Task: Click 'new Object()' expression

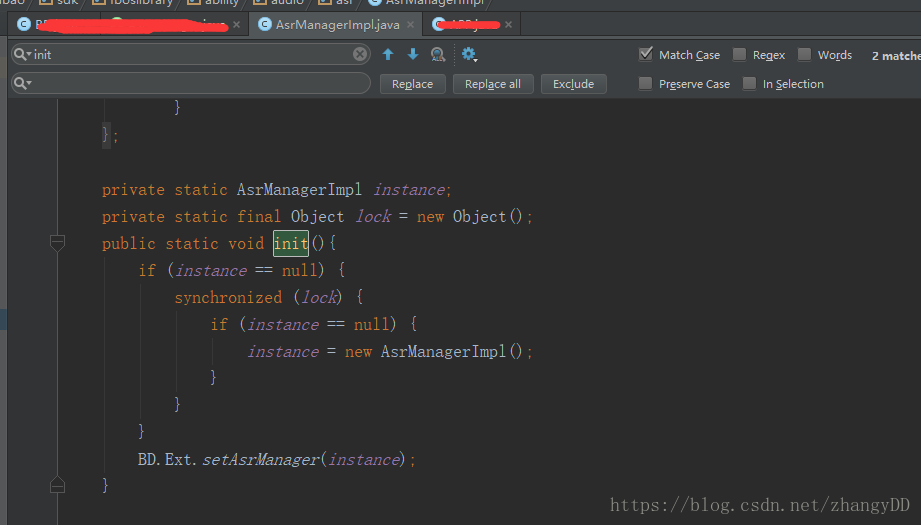Action: pos(469,217)
